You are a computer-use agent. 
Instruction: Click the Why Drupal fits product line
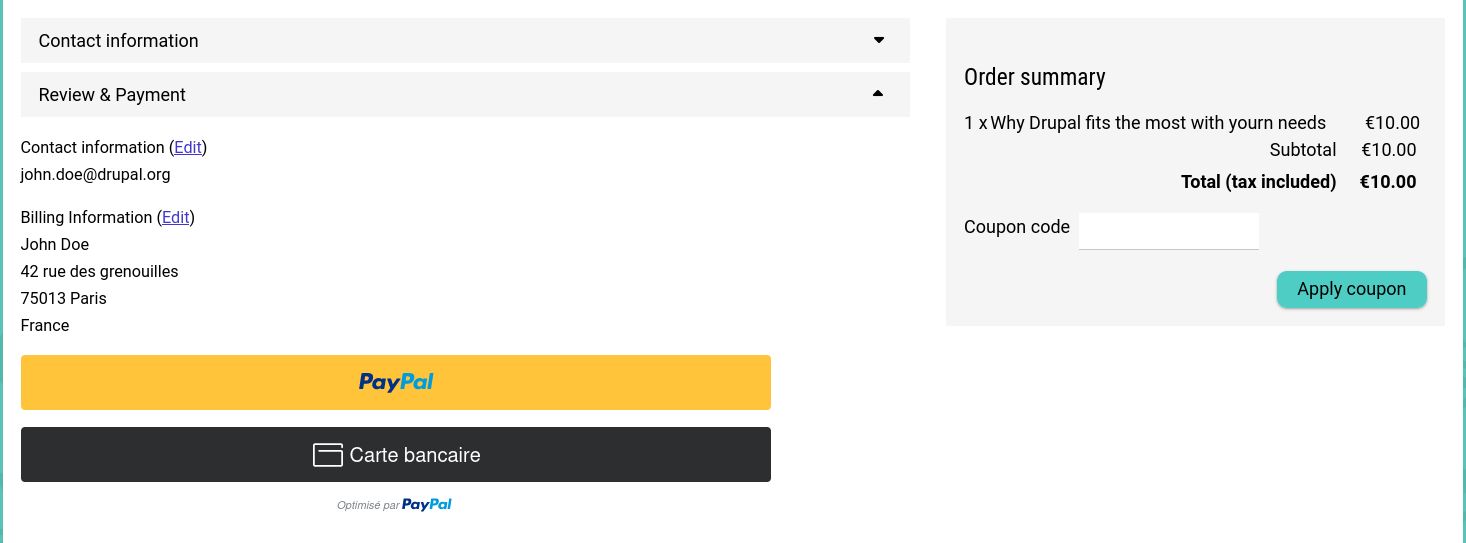pyautogui.click(x=1145, y=123)
